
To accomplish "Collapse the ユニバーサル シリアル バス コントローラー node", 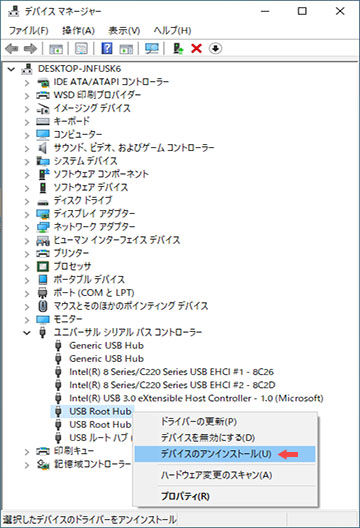I will 27,333.
